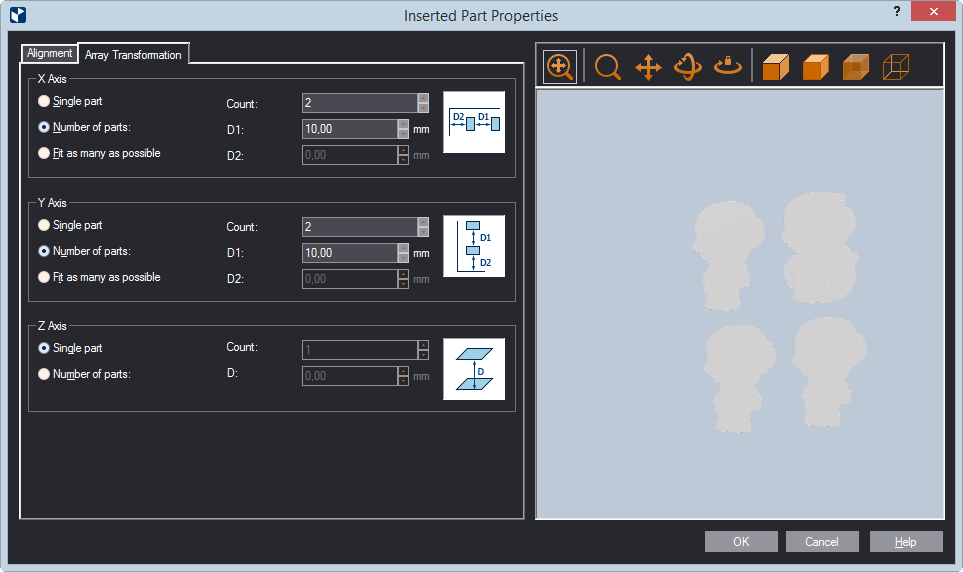Increase Y Axis D1 spinner up arrow
The width and height of the screenshot is (963, 572).
pos(404,248)
